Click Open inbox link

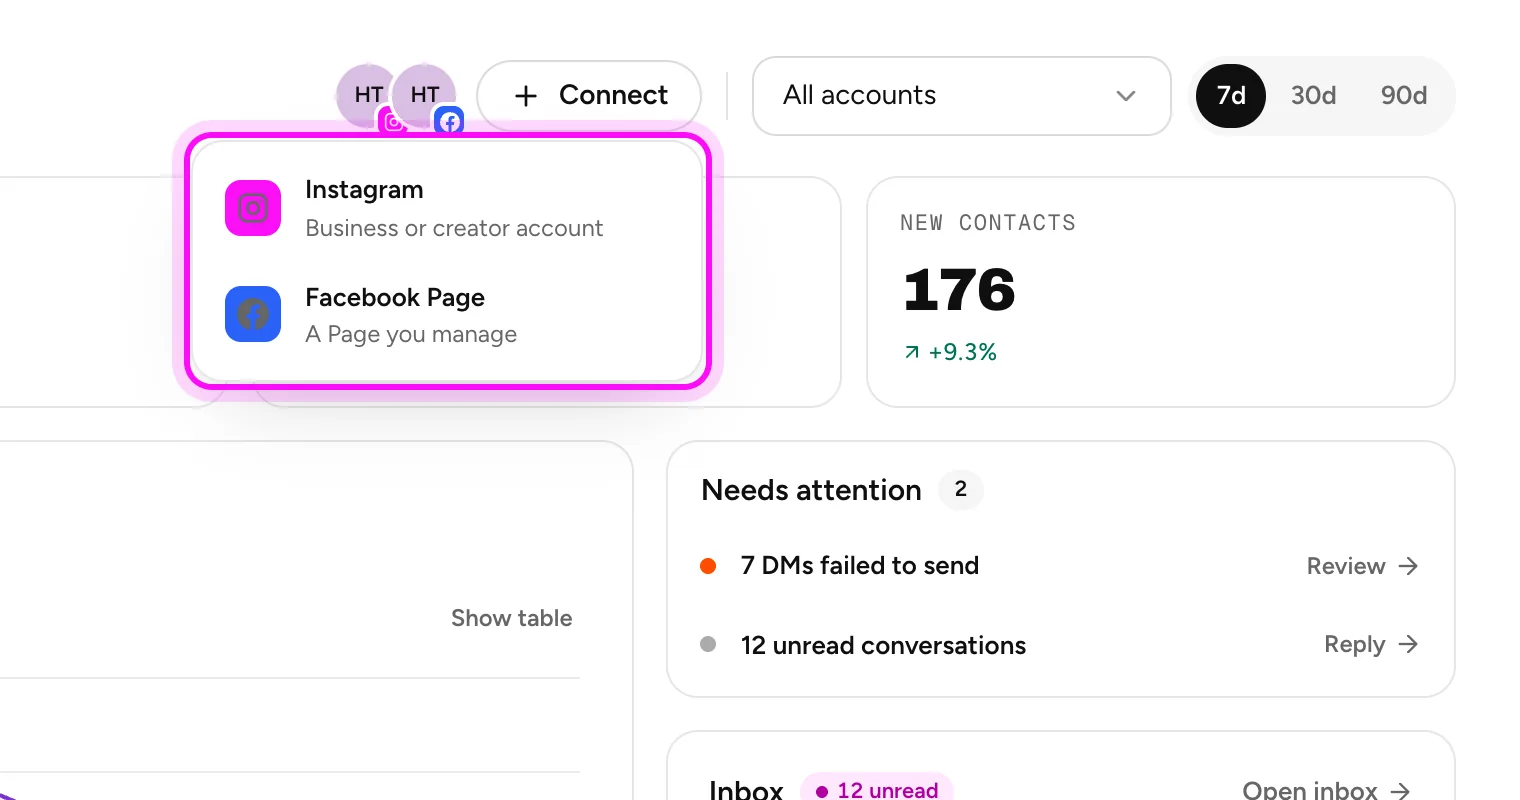point(1326,790)
